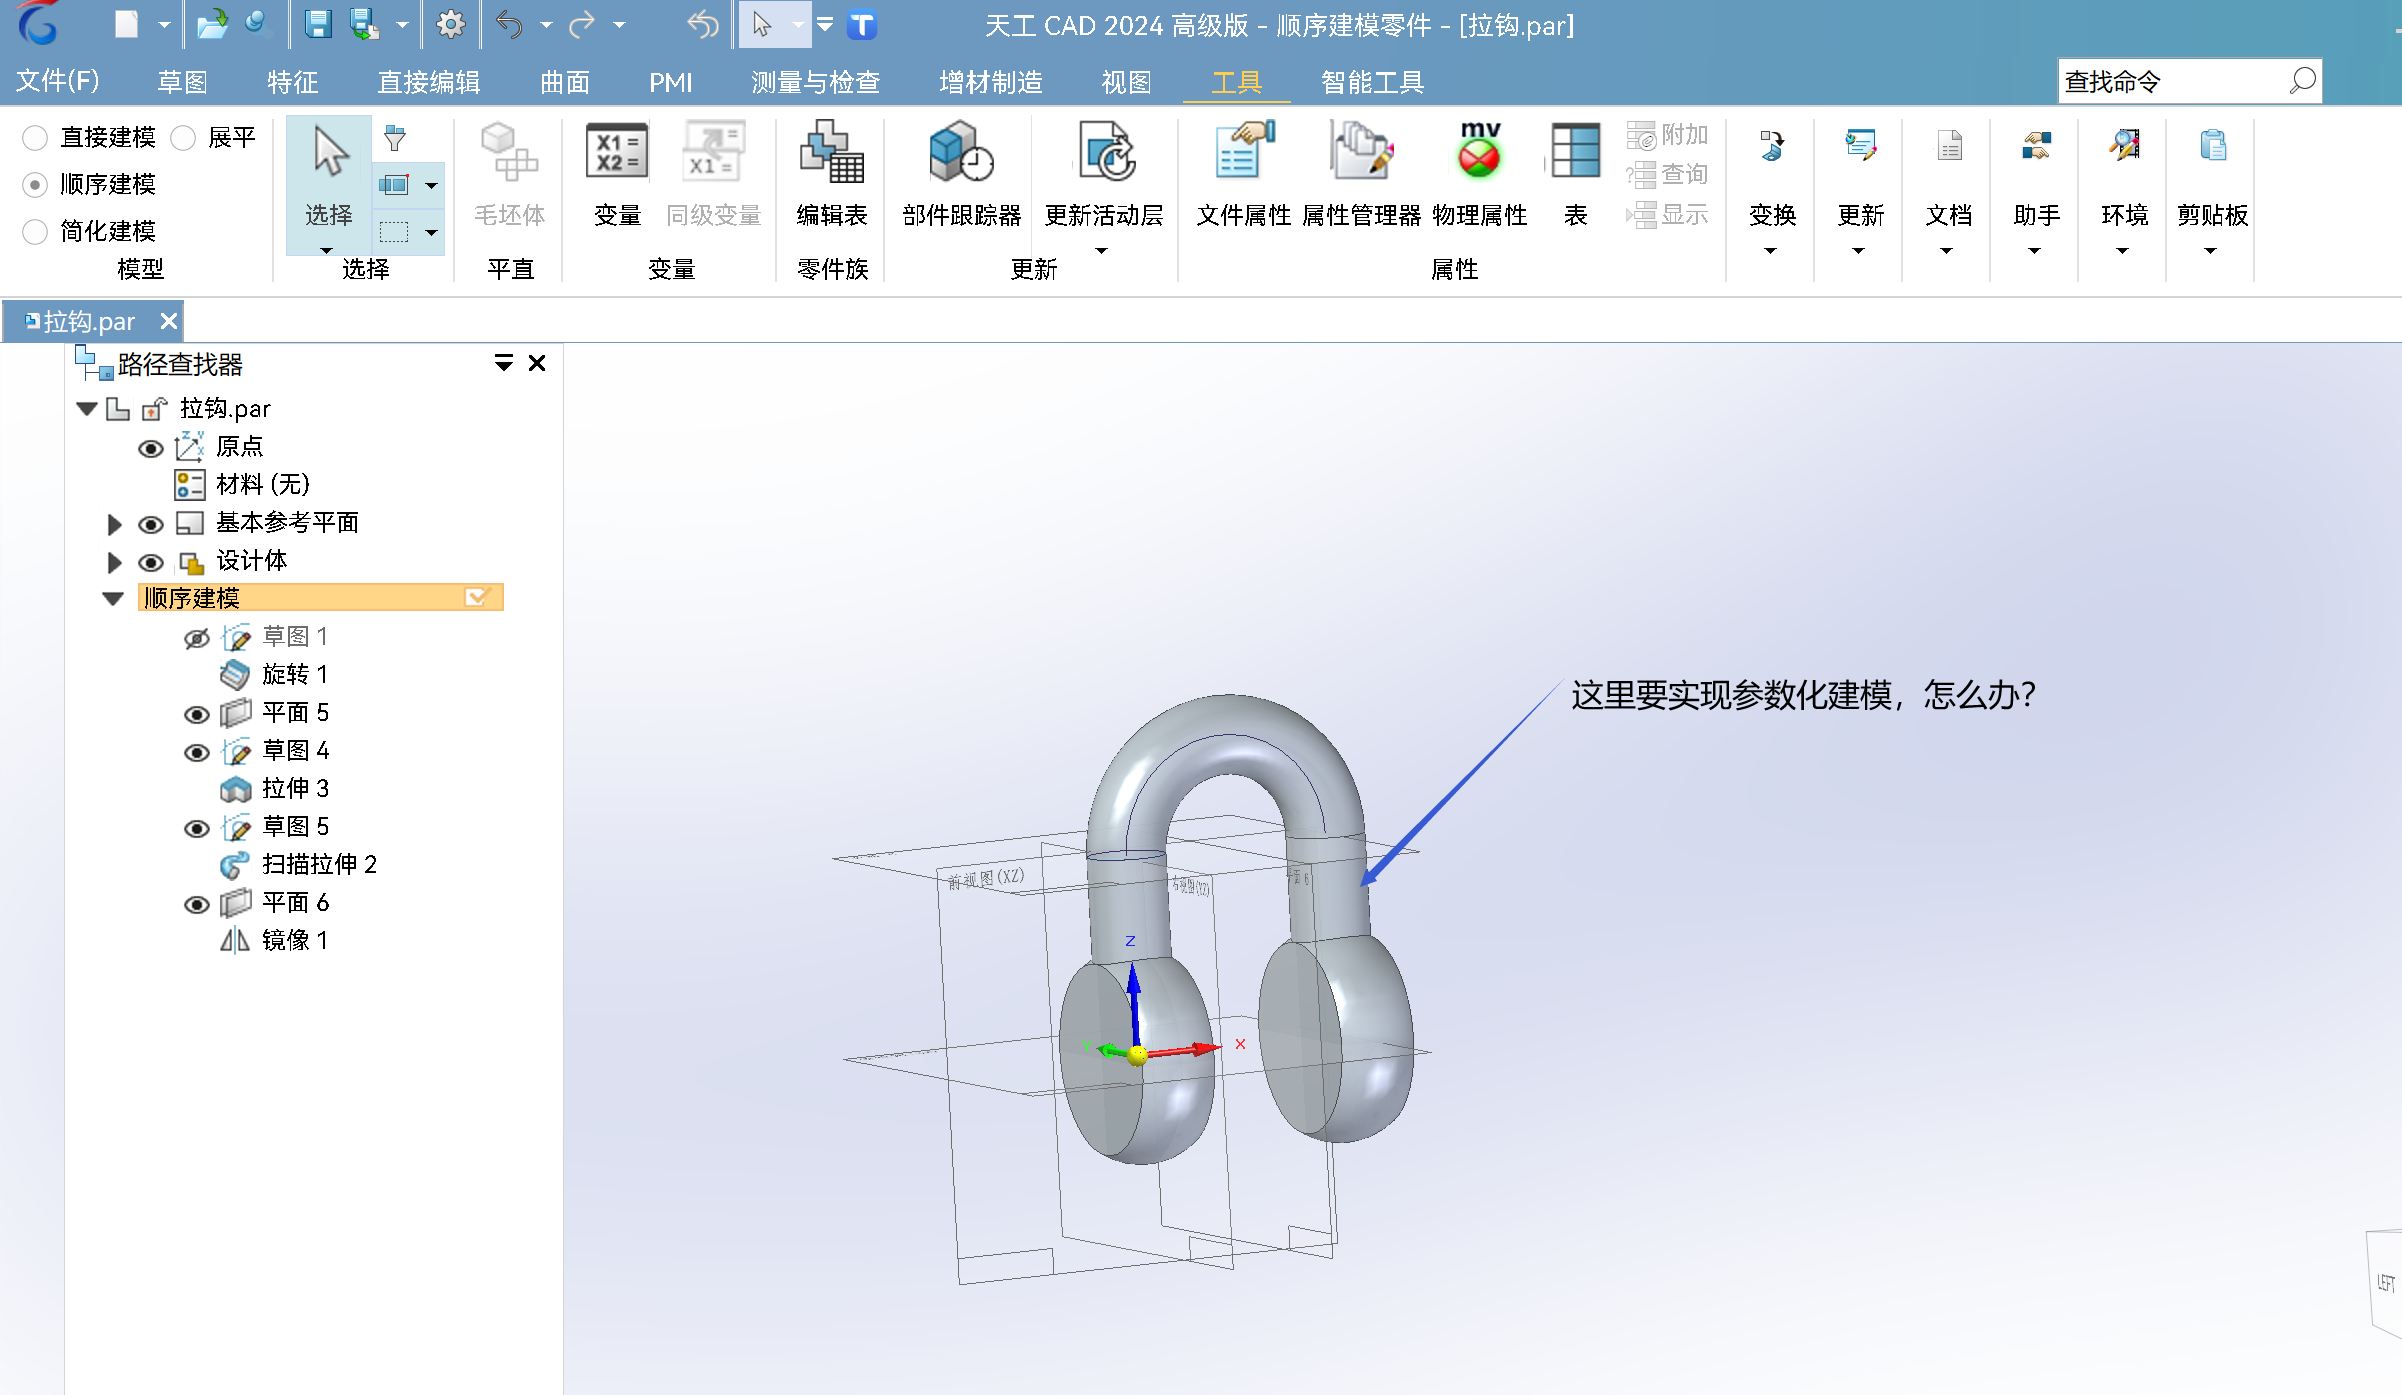The width and height of the screenshot is (2402, 1395).
Task: Click the Open file folder icon
Action: (211, 24)
